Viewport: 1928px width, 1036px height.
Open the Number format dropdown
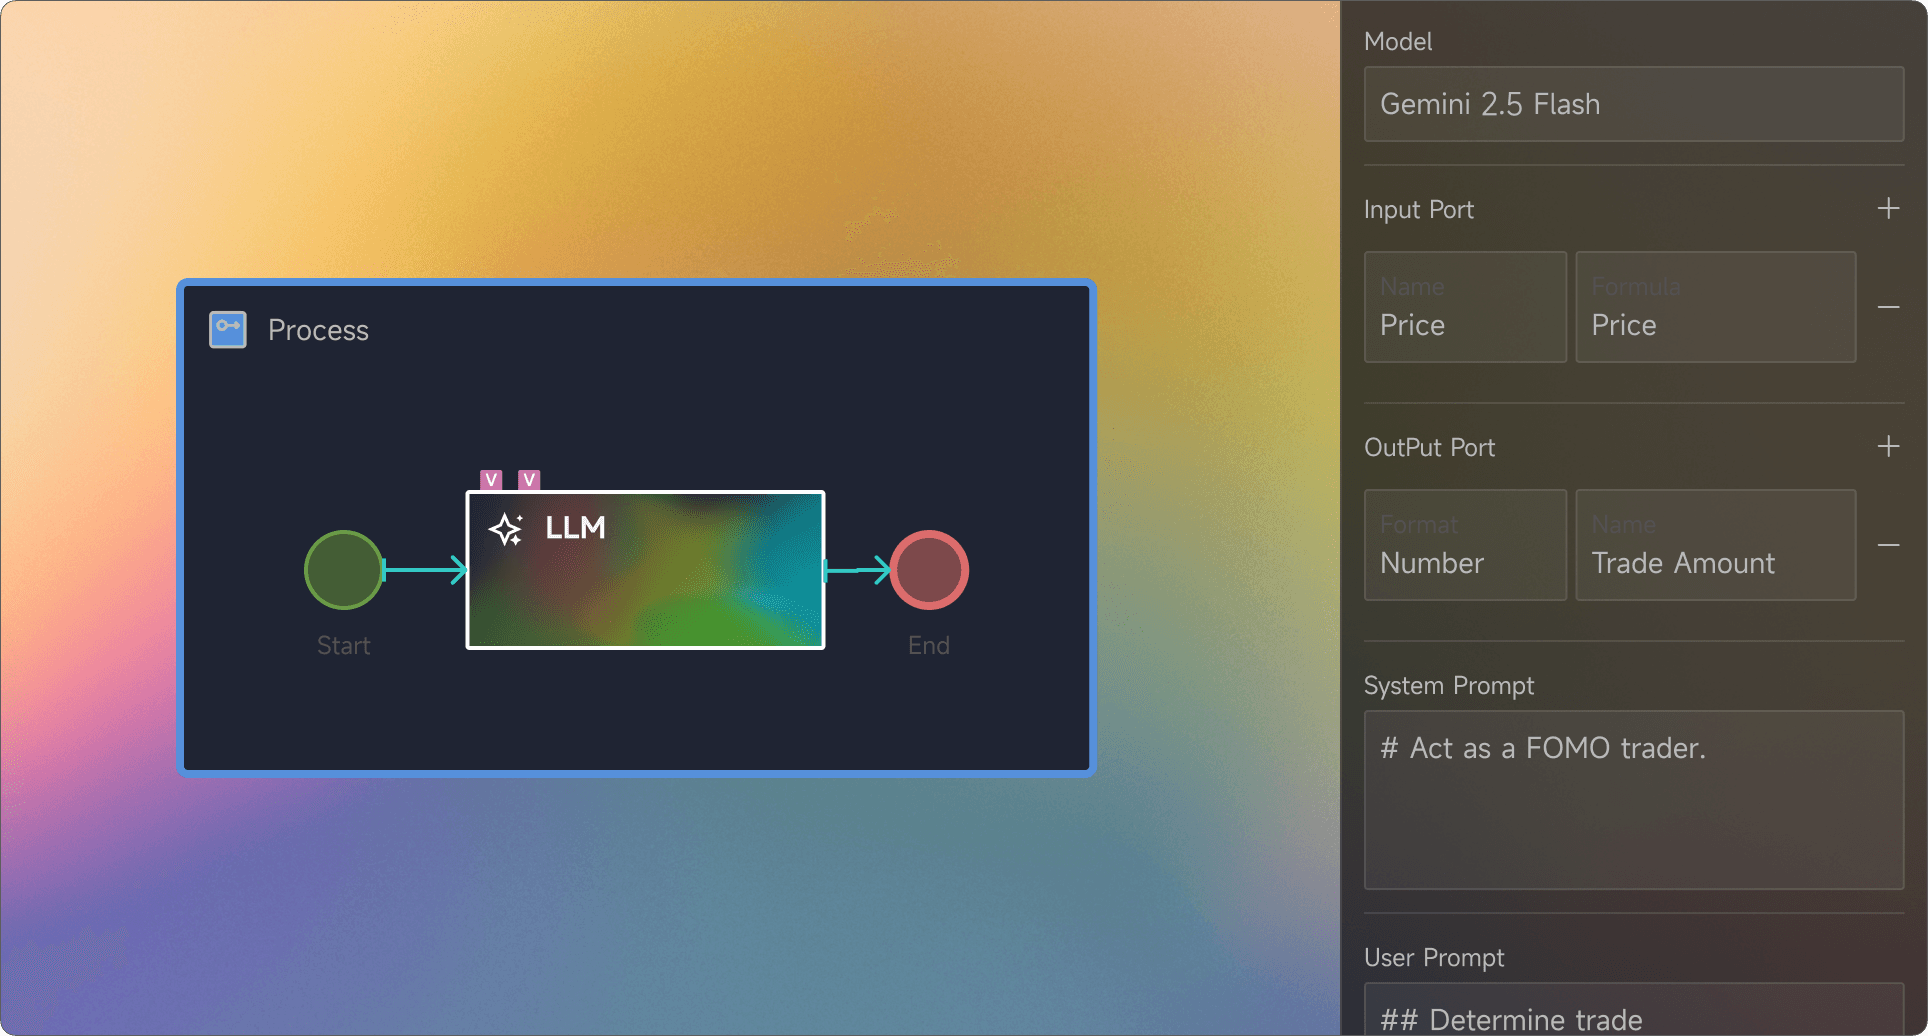pos(1465,545)
